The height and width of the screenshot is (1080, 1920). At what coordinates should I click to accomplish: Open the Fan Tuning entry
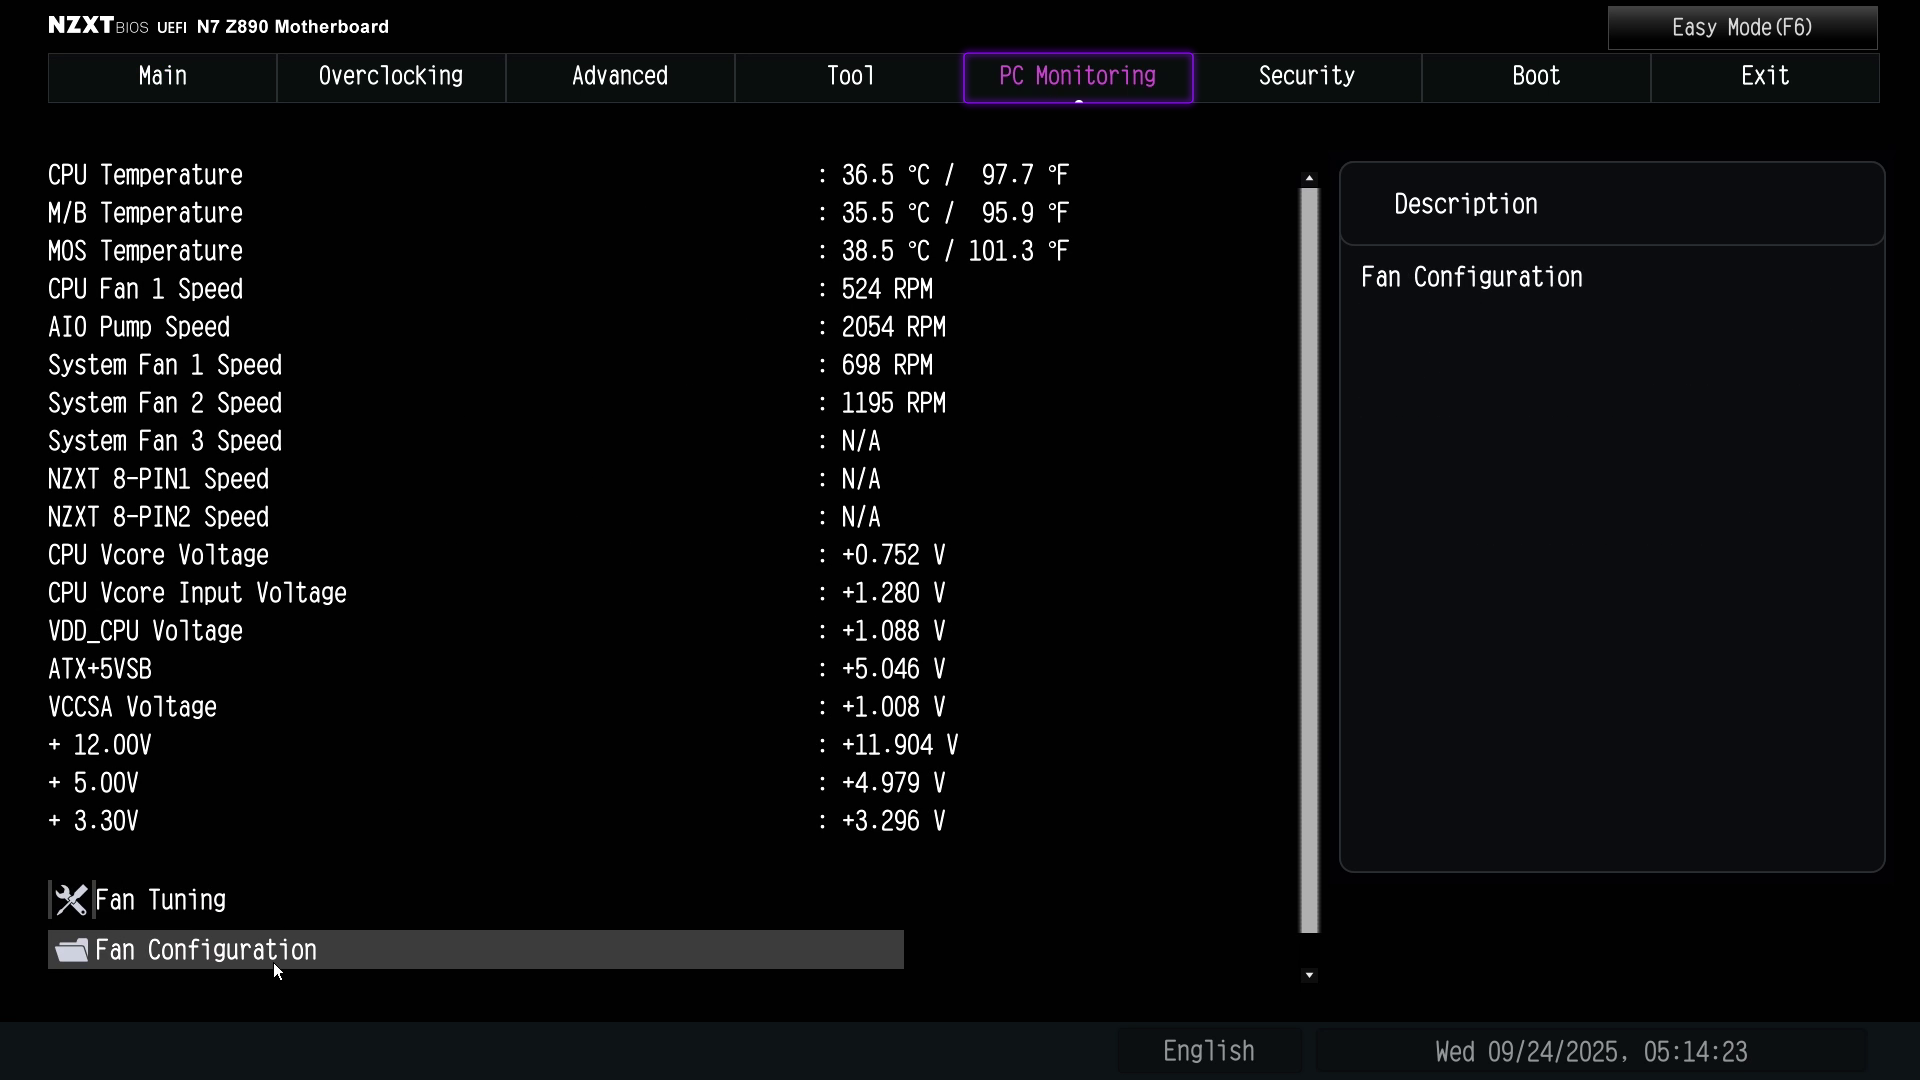160,900
